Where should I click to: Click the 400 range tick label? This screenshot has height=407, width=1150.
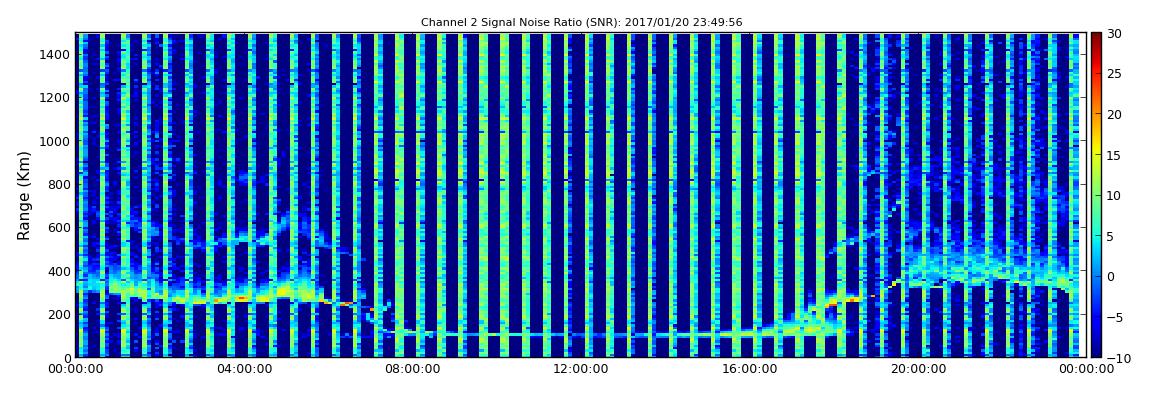tap(59, 271)
